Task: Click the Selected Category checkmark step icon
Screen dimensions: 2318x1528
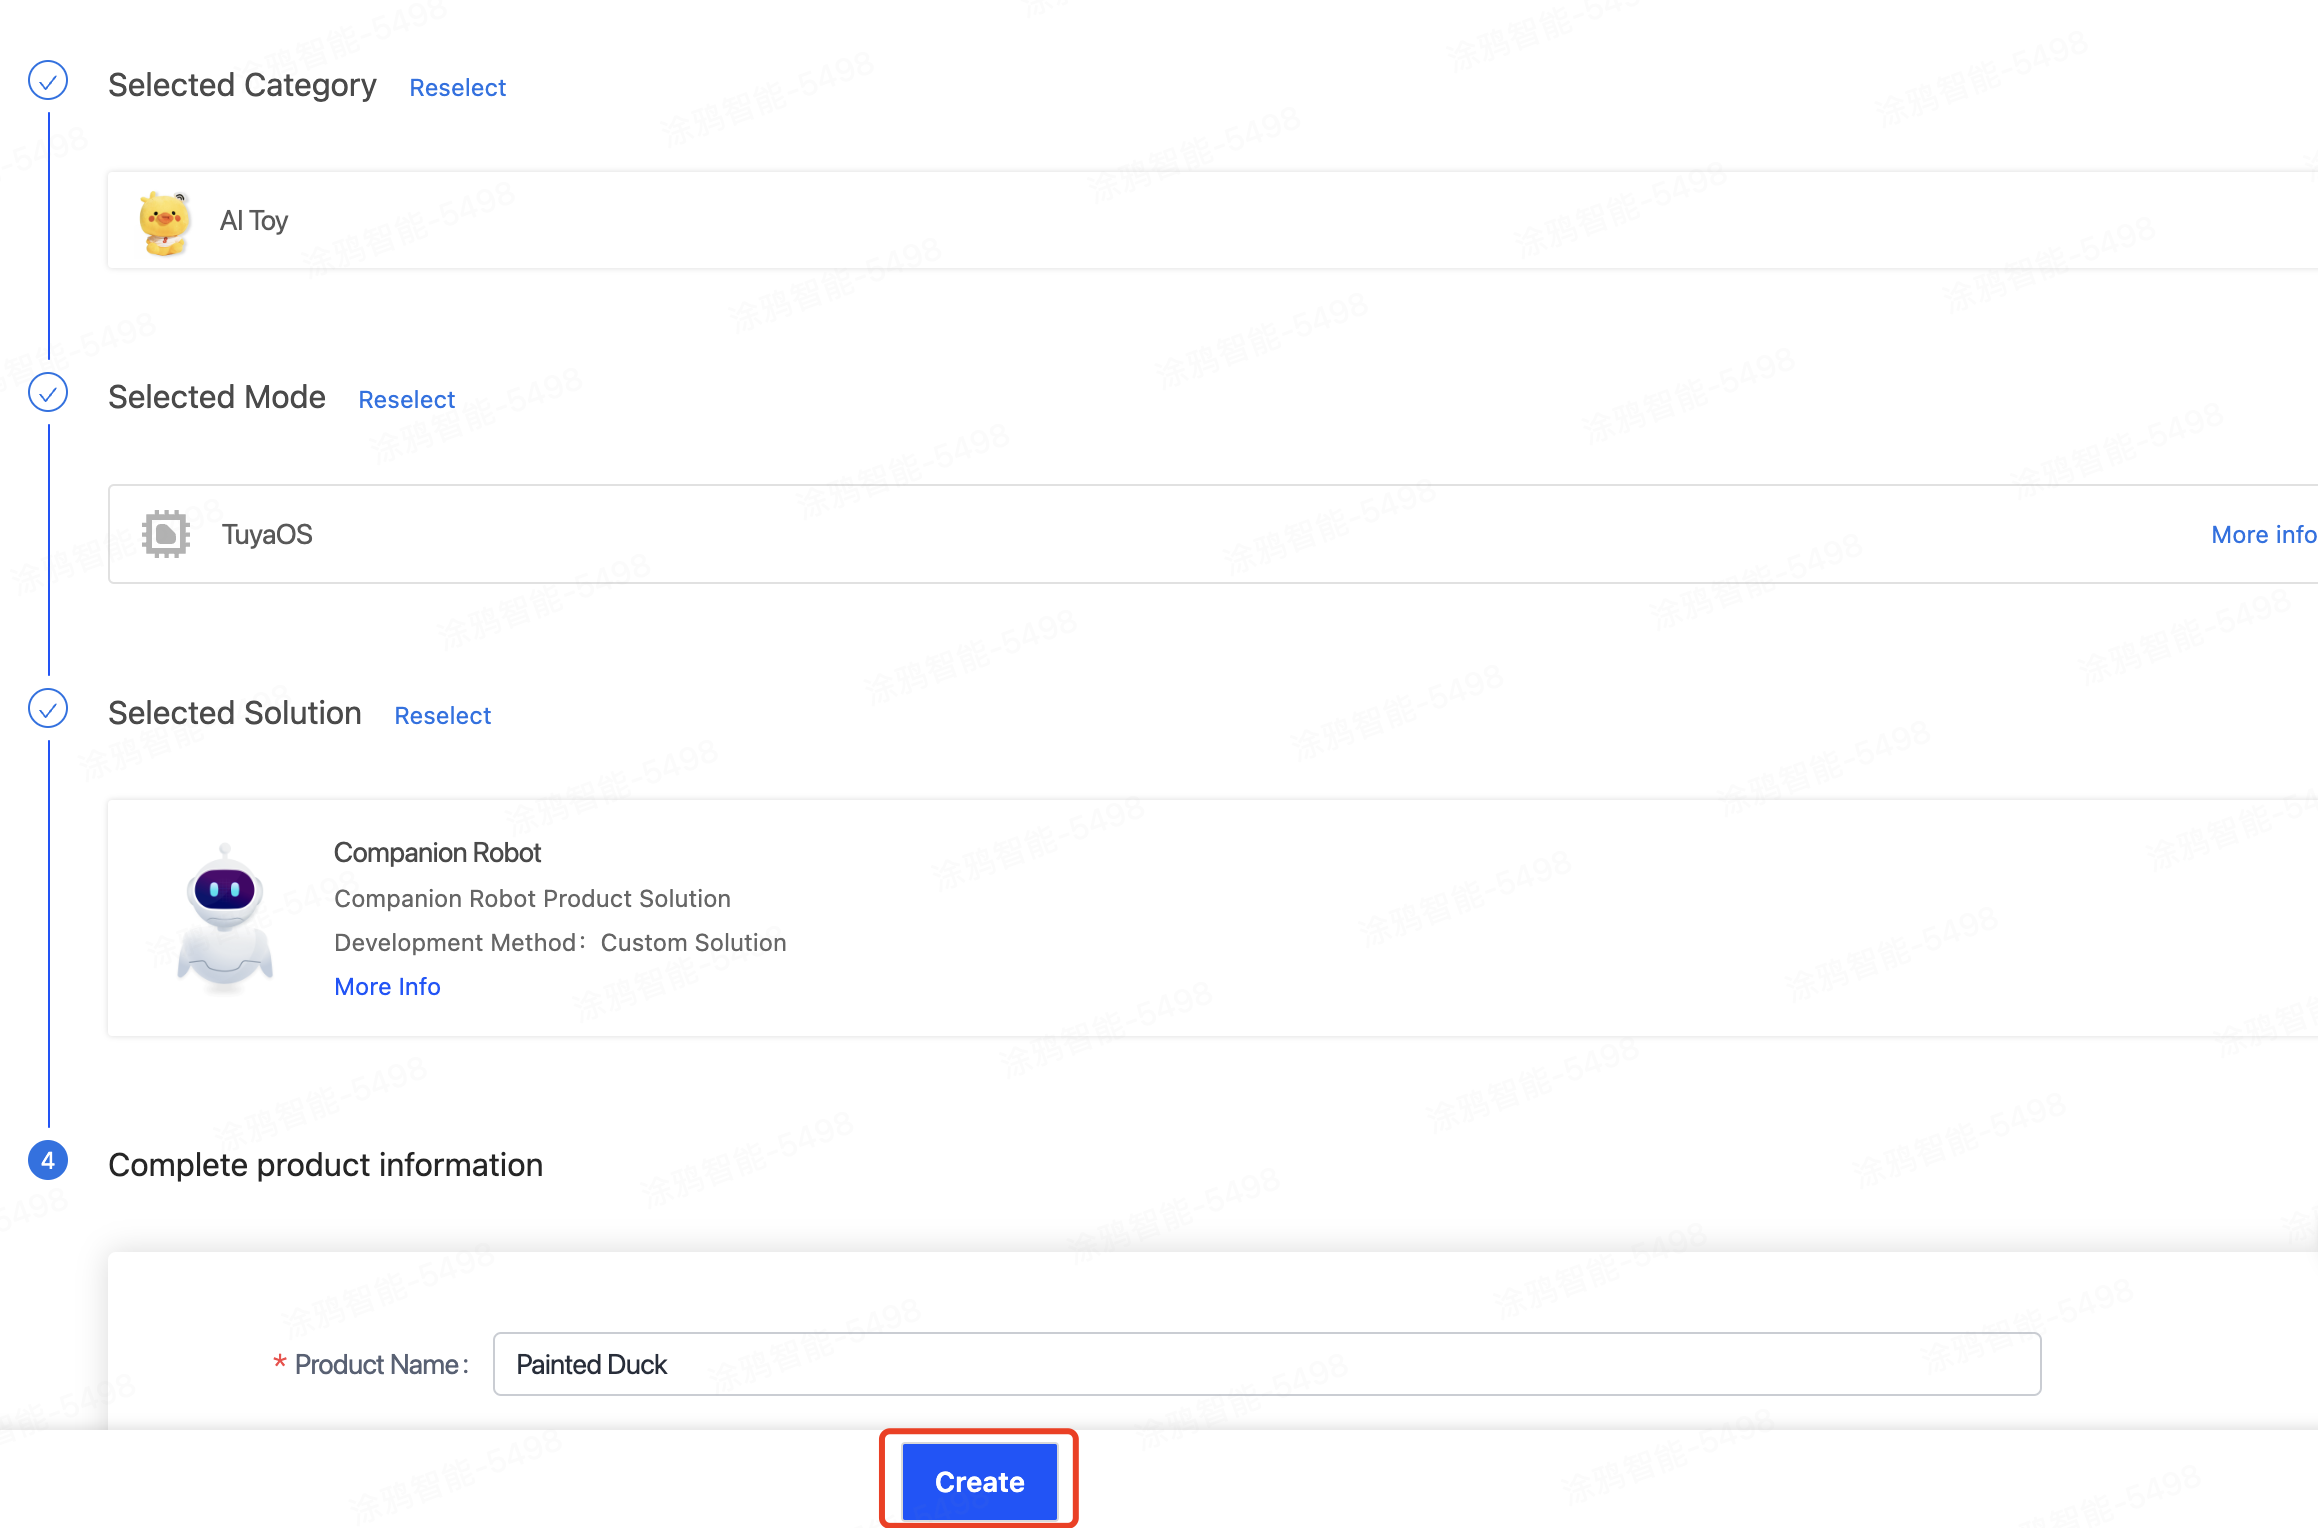Action: pyautogui.click(x=48, y=81)
